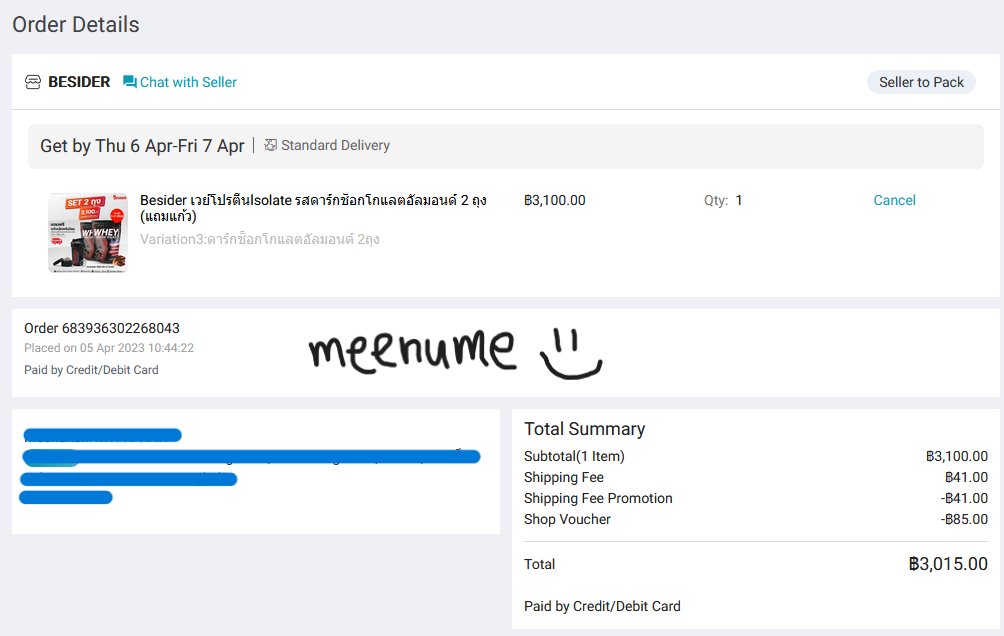Click the Total Summary heading
Image resolution: width=1004 pixels, height=636 pixels.
coord(585,429)
